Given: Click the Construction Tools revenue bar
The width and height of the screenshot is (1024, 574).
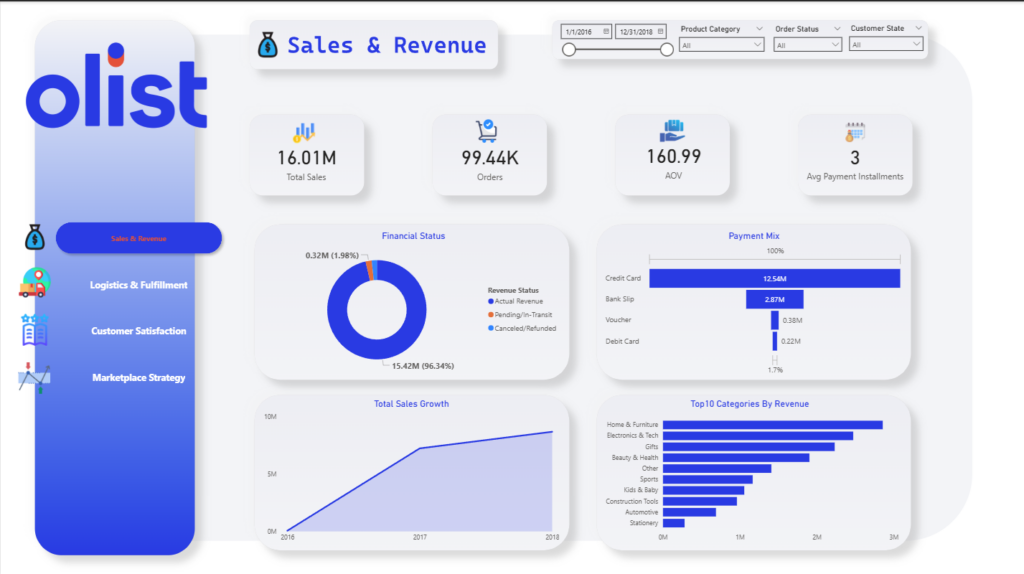Looking at the screenshot, I should coord(699,502).
